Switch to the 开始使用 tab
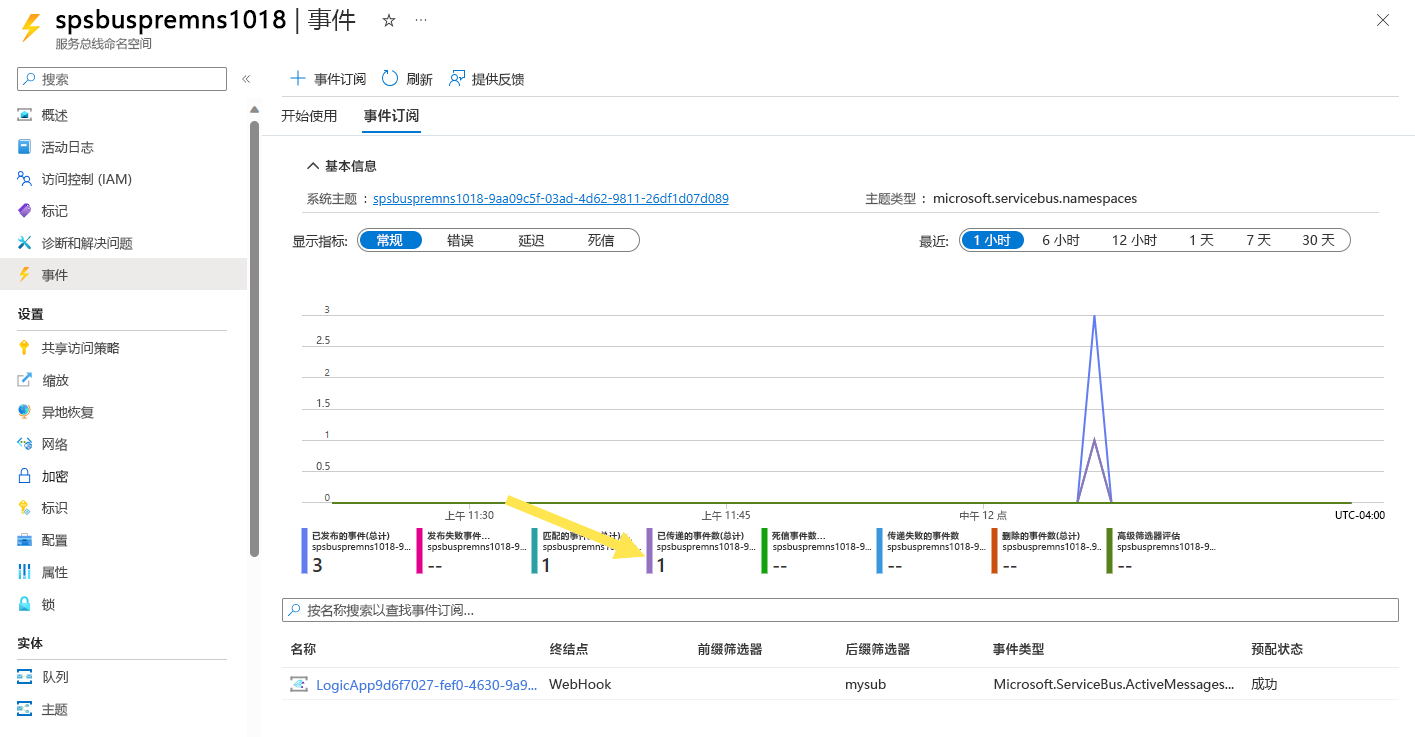This screenshot has width=1415, height=737. [309, 116]
